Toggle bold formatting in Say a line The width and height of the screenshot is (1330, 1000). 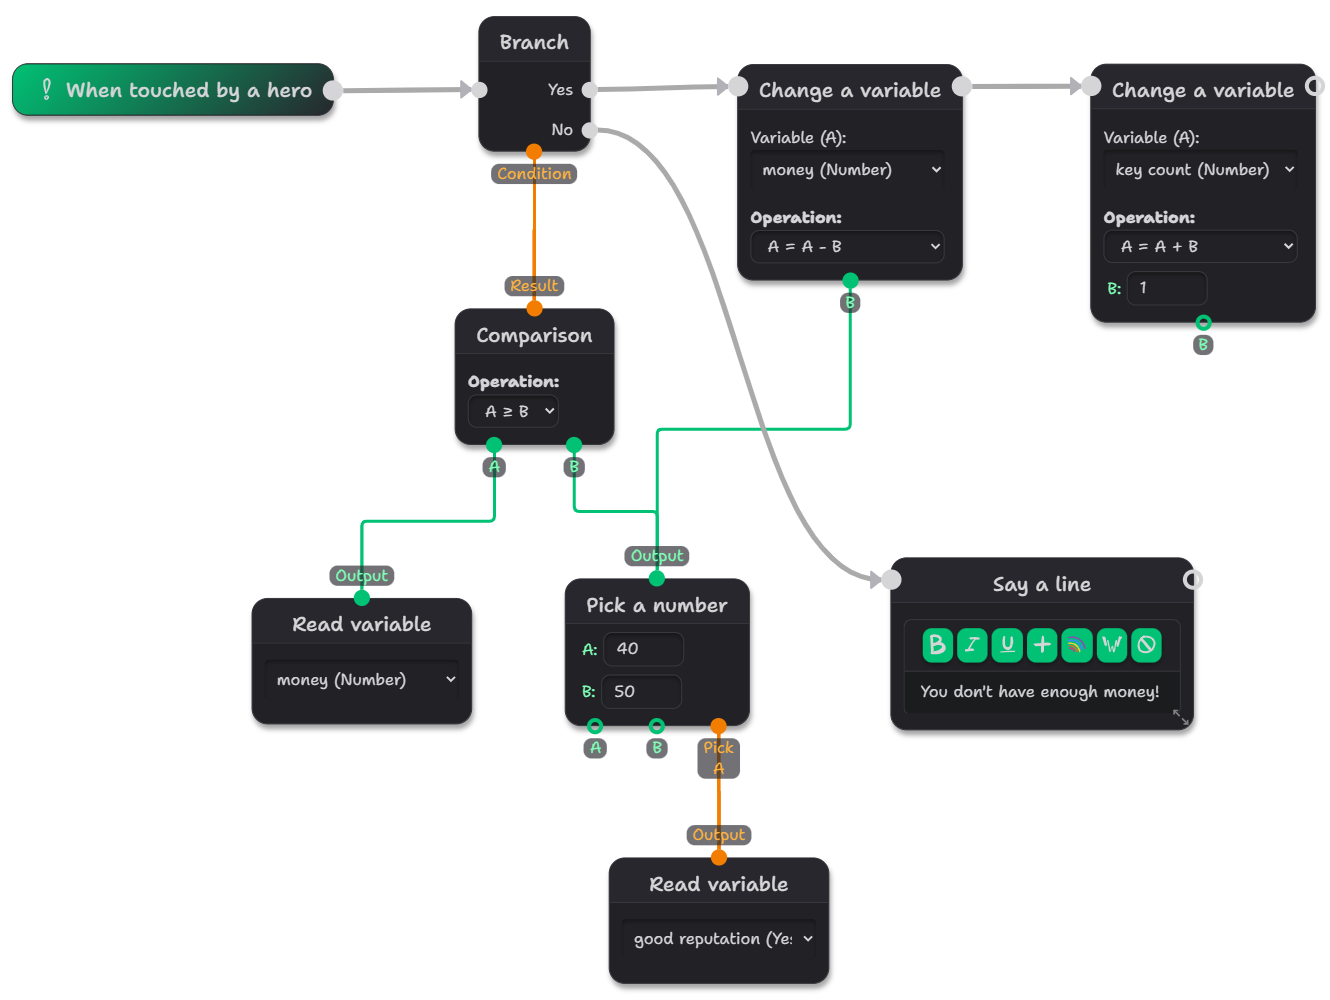click(937, 645)
